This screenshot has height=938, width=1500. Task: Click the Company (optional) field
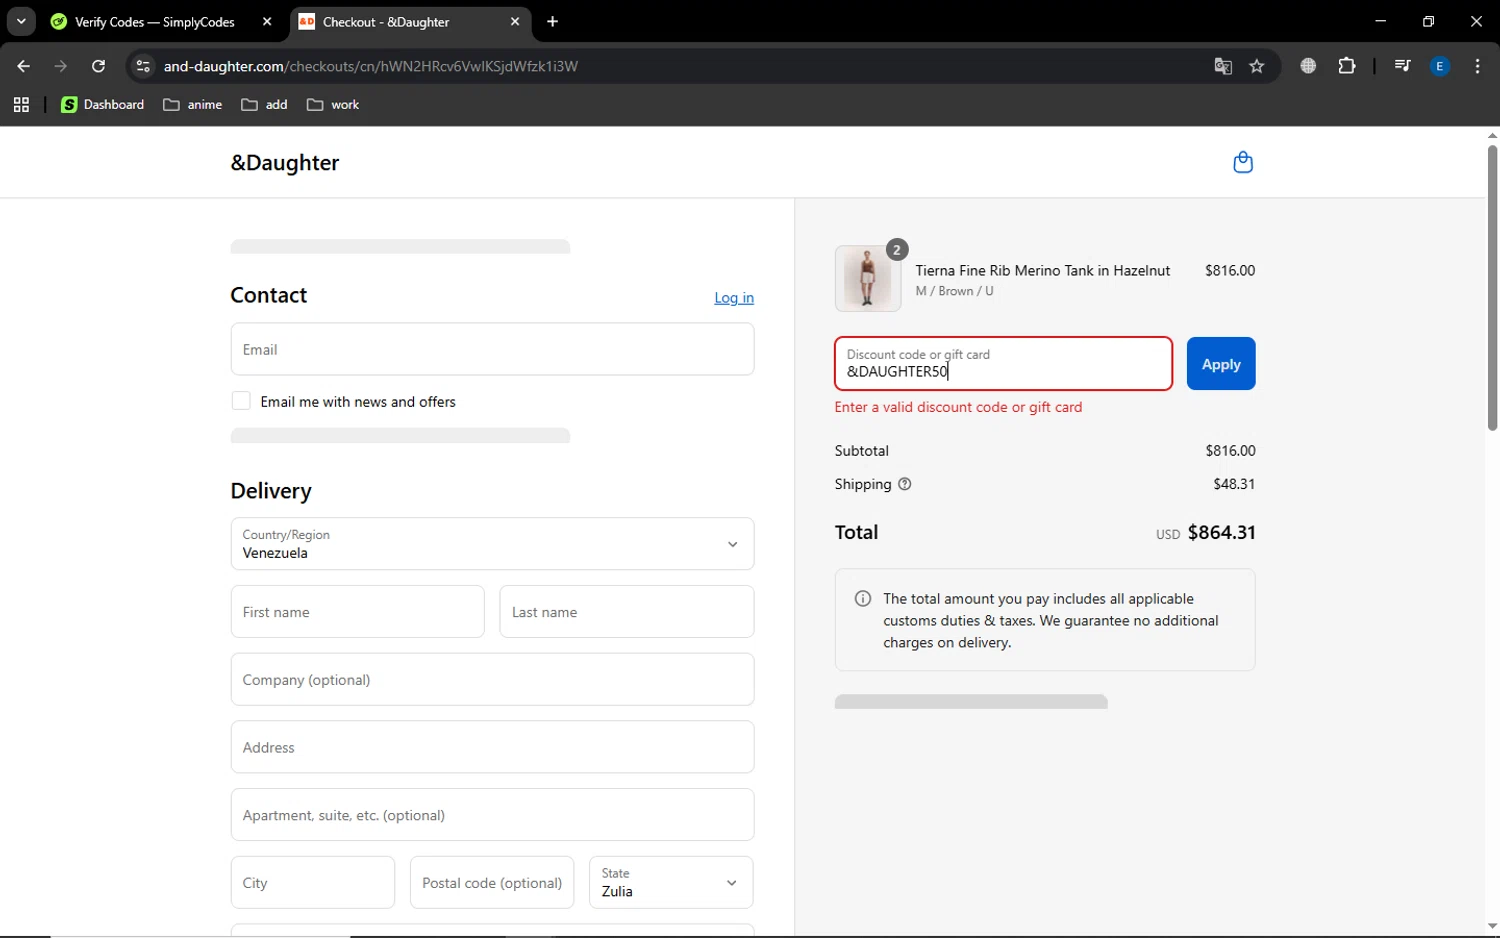click(492, 680)
